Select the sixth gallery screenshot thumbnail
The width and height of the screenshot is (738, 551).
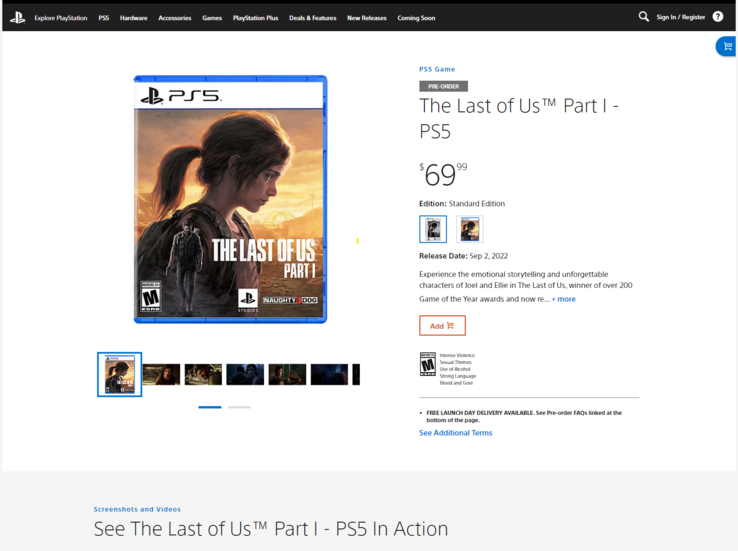tap(329, 375)
